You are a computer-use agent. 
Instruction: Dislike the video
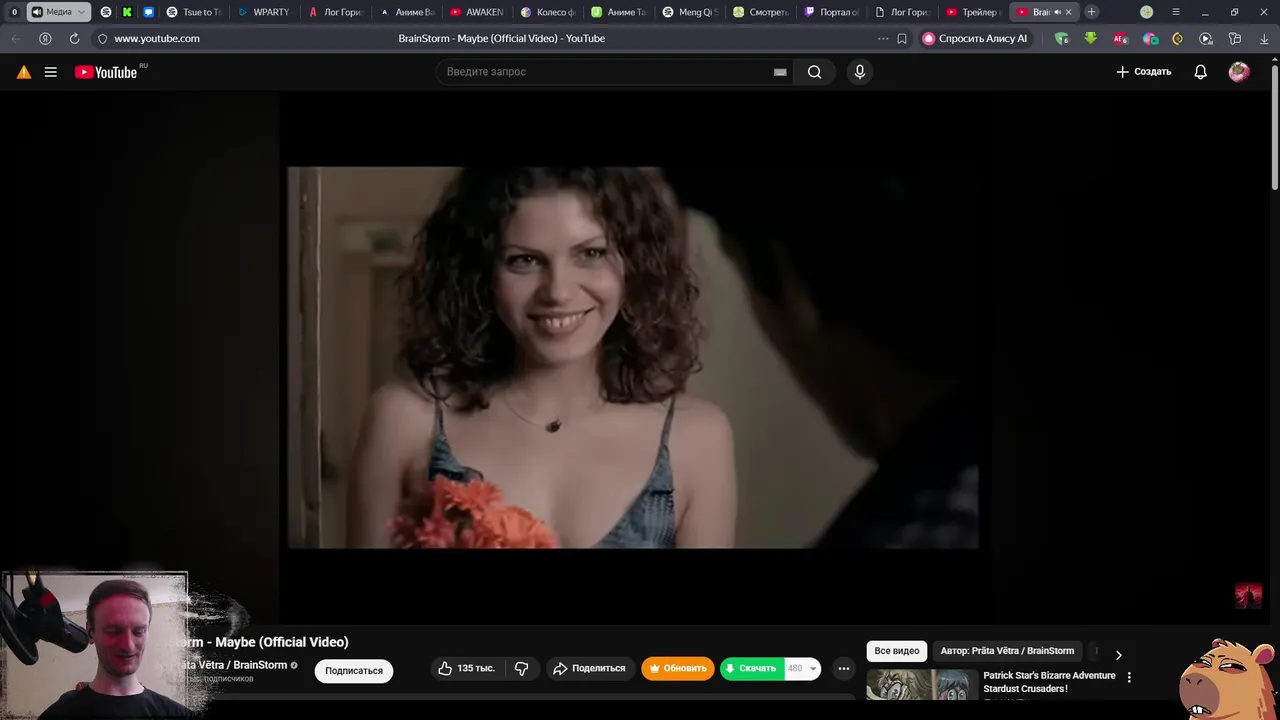tap(521, 668)
